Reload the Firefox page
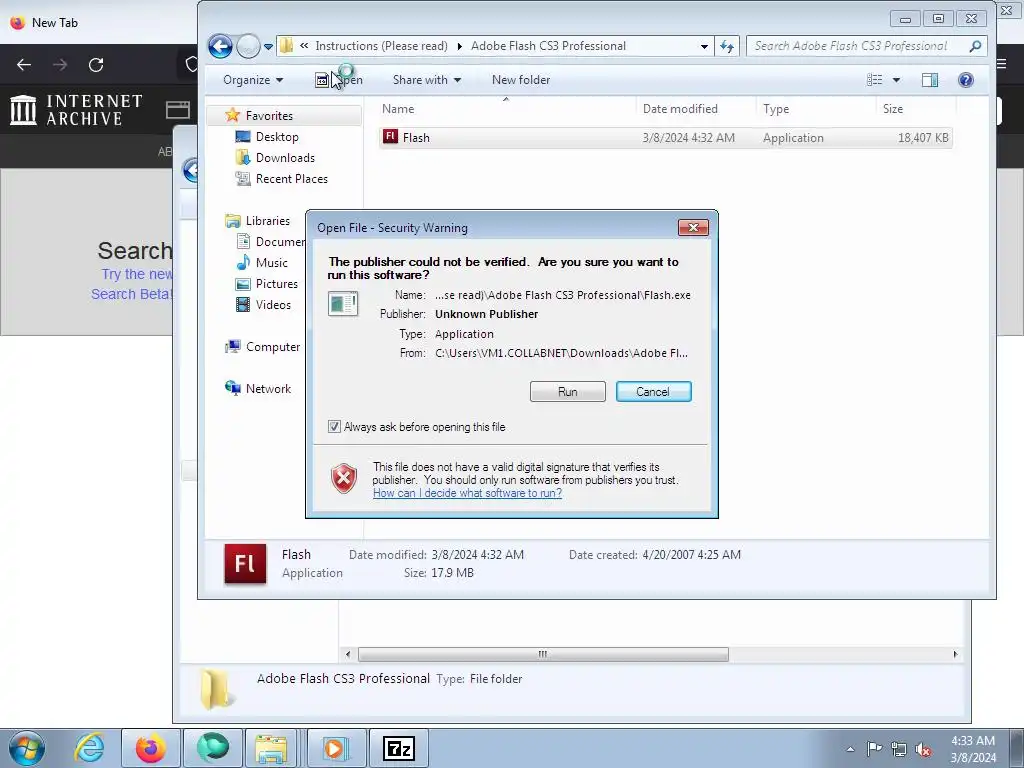Image resolution: width=1024 pixels, height=768 pixels. pyautogui.click(x=96, y=65)
